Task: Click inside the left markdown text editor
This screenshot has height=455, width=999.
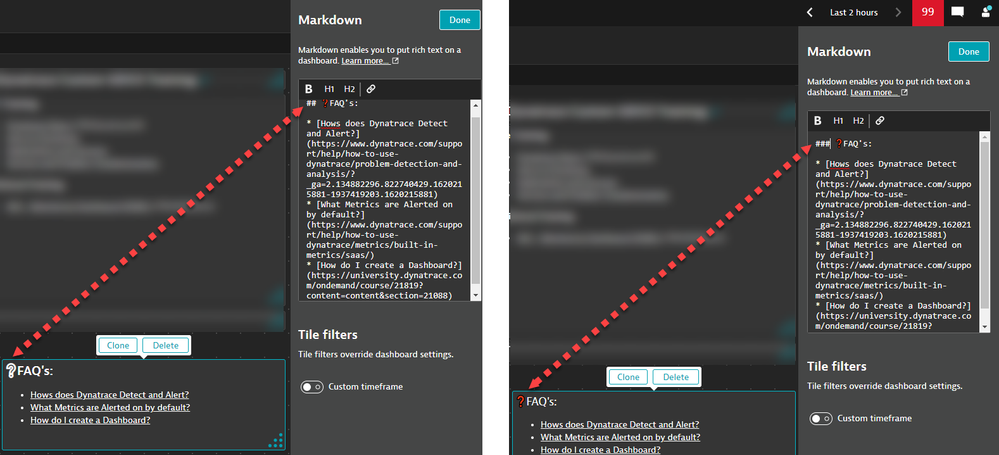Action: click(385, 199)
